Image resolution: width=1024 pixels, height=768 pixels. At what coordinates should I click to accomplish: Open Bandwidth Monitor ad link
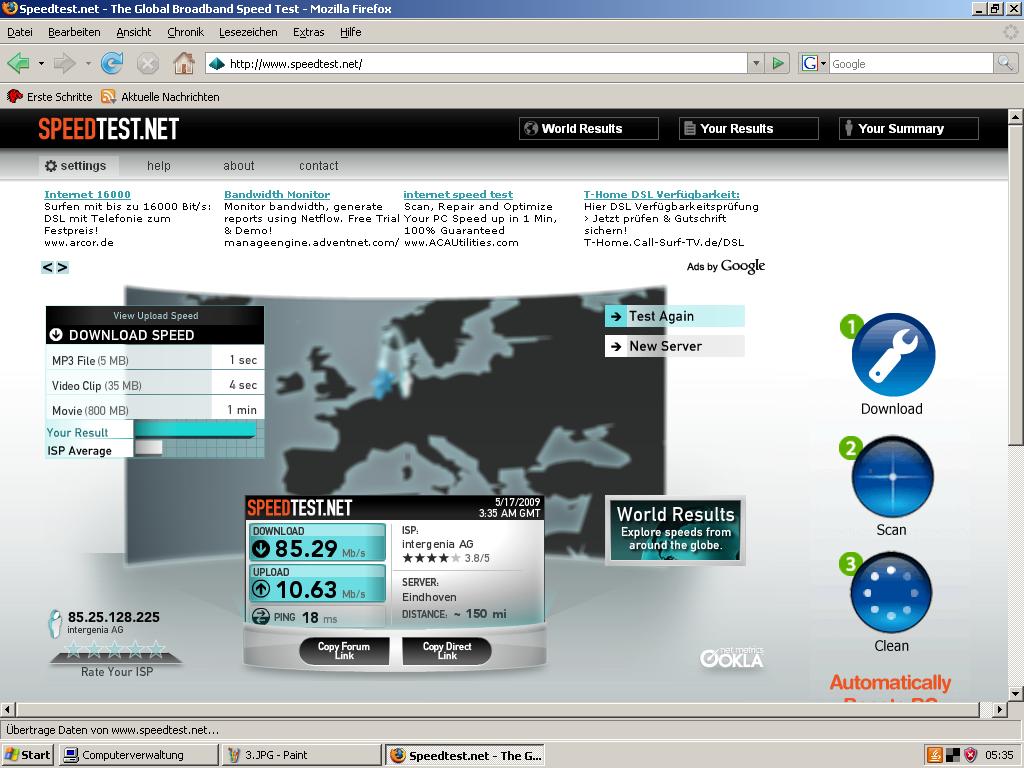click(x=277, y=195)
